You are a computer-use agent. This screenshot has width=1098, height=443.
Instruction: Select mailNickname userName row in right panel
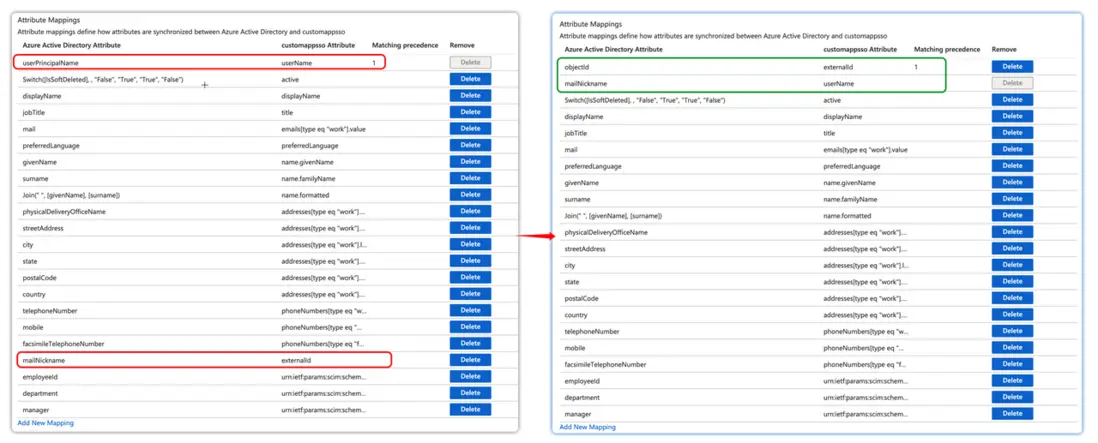586,84
